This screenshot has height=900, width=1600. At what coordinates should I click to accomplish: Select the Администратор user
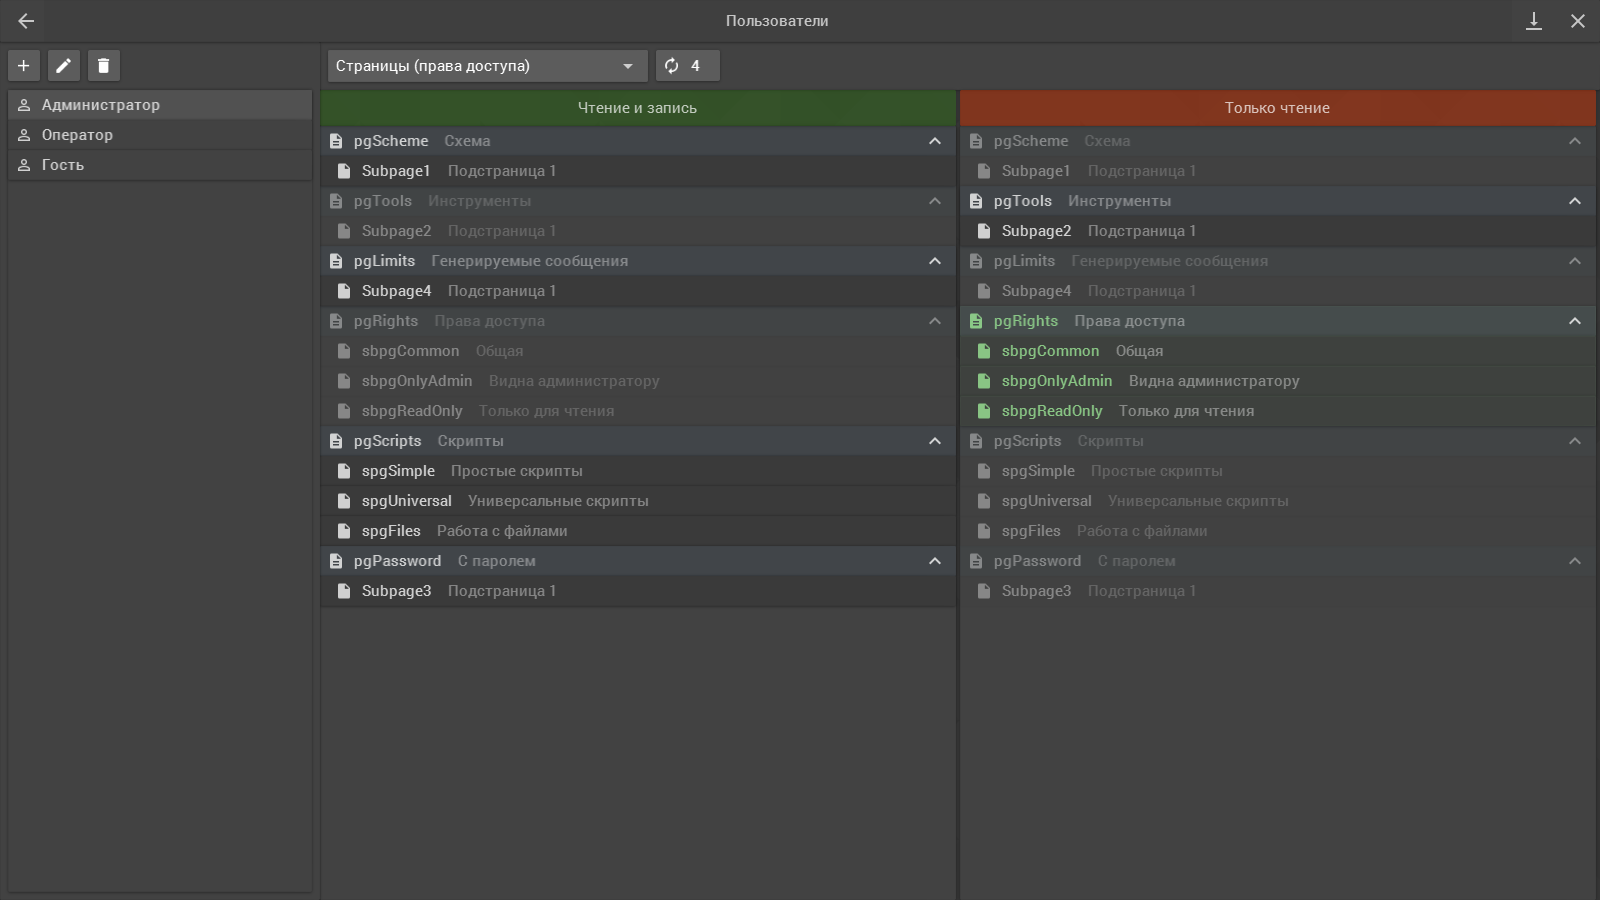point(160,105)
